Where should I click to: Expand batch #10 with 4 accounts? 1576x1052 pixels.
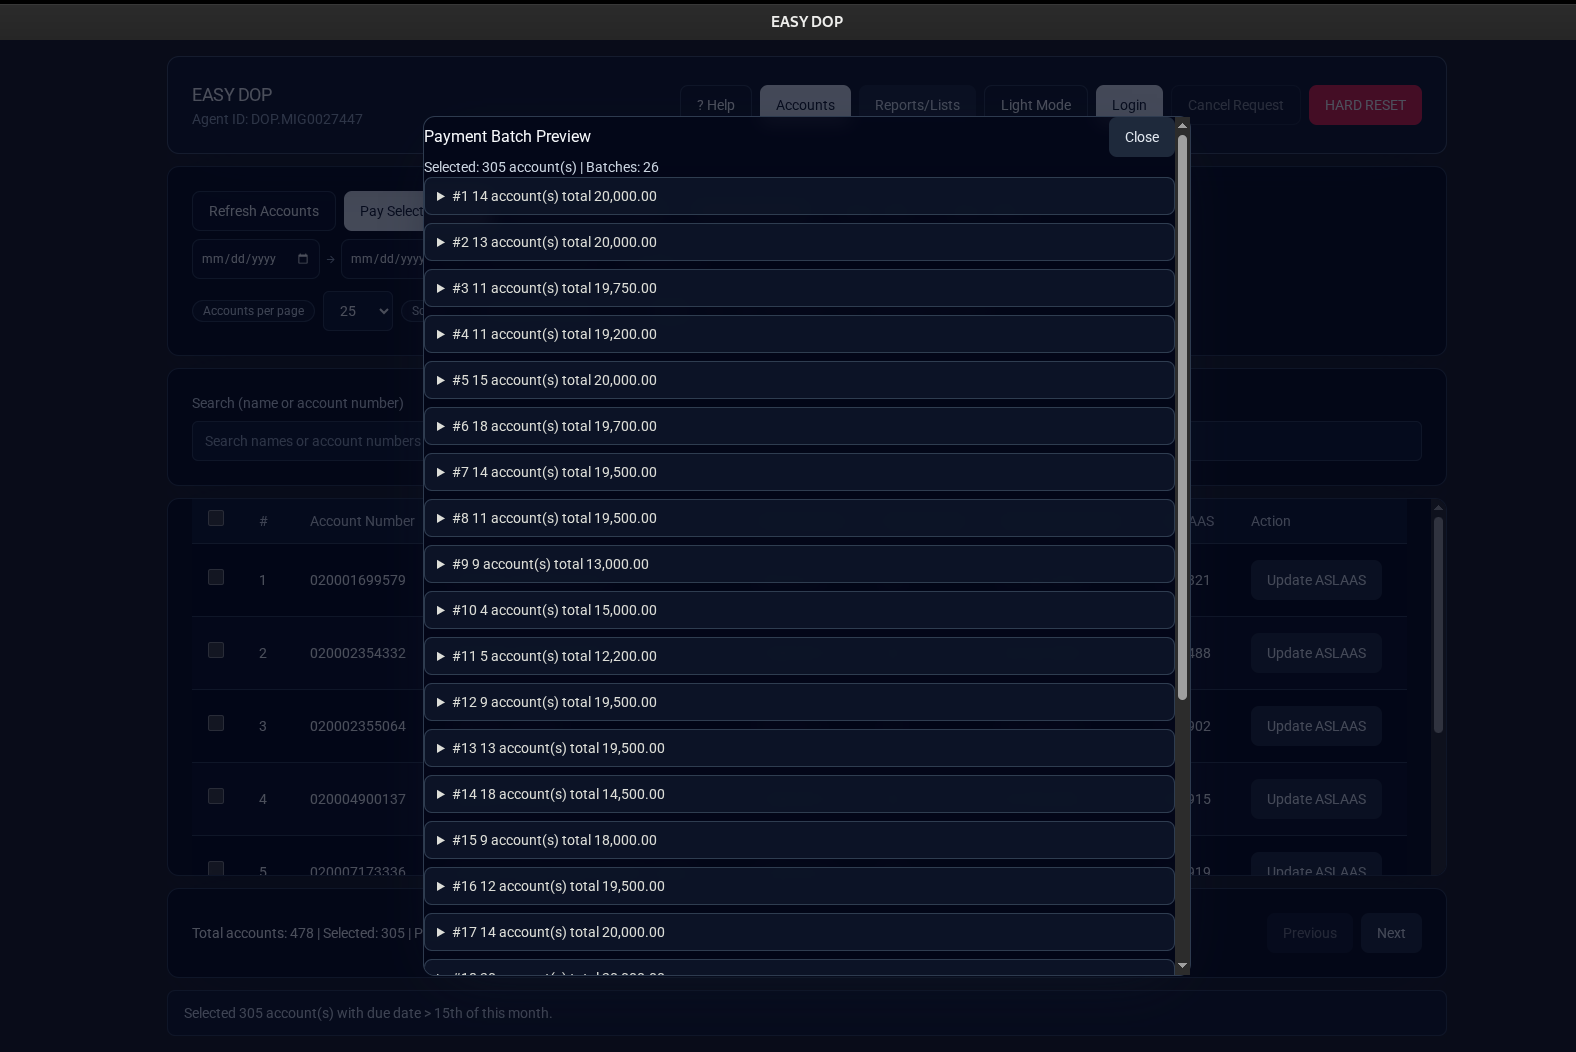tap(799, 610)
